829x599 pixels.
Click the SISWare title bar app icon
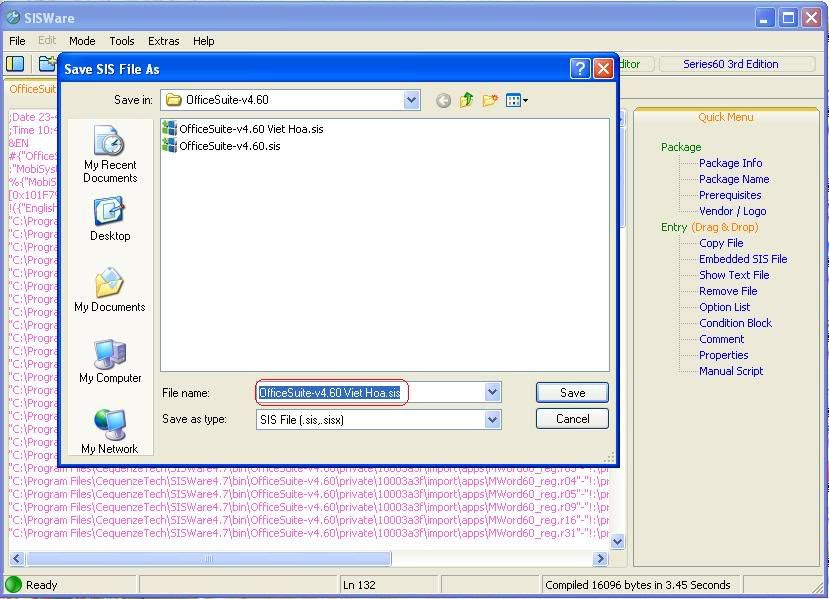13,17
